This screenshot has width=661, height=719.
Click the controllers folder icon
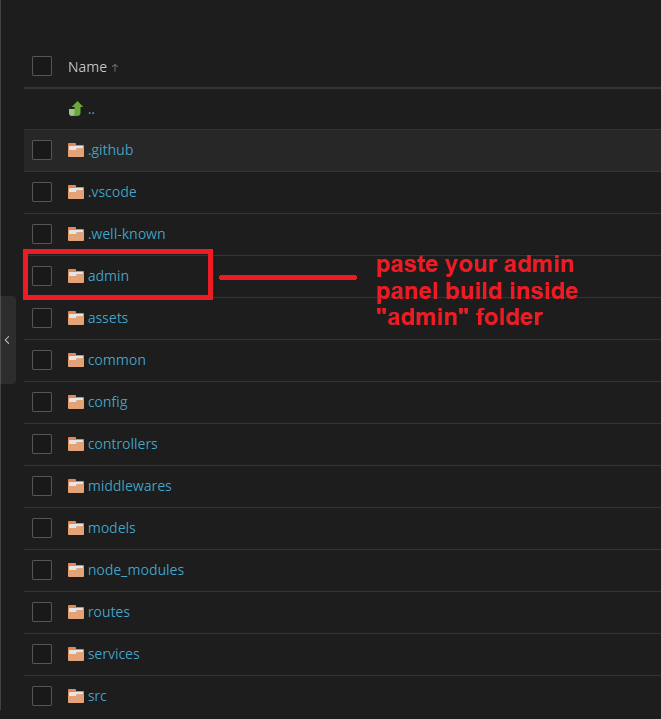click(76, 444)
